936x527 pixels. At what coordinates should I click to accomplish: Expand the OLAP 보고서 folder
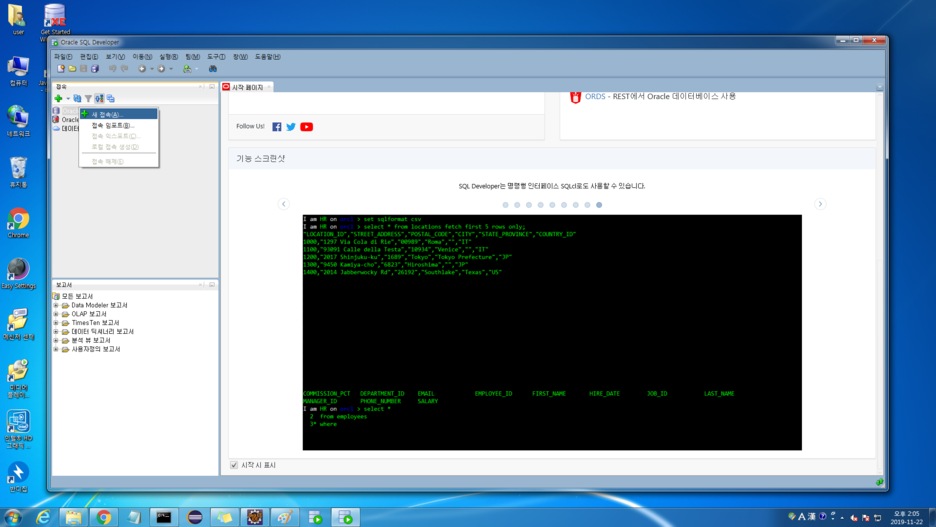(x=56, y=314)
